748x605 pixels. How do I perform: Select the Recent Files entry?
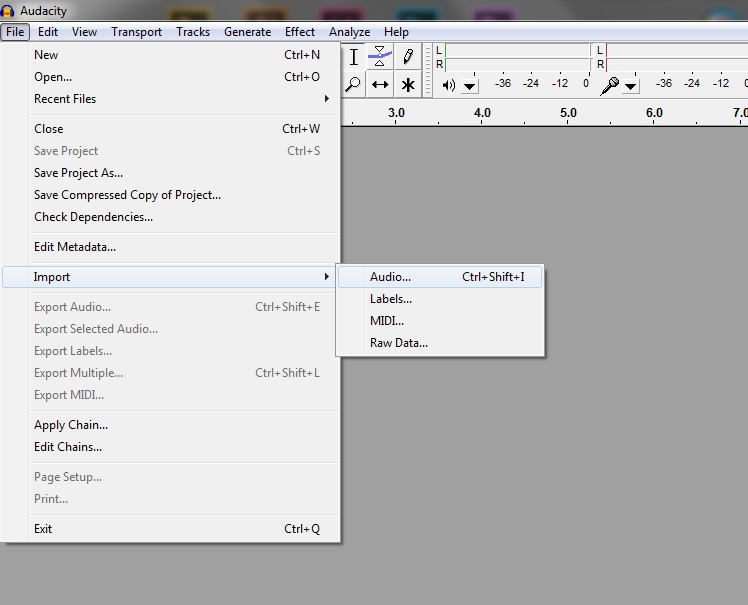(171, 99)
